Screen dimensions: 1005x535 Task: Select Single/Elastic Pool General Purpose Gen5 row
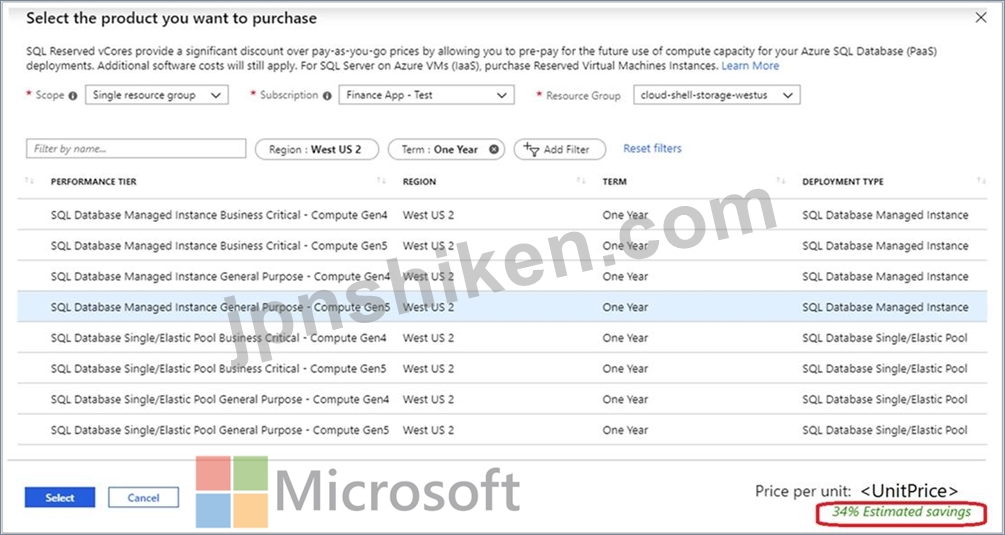[502, 430]
